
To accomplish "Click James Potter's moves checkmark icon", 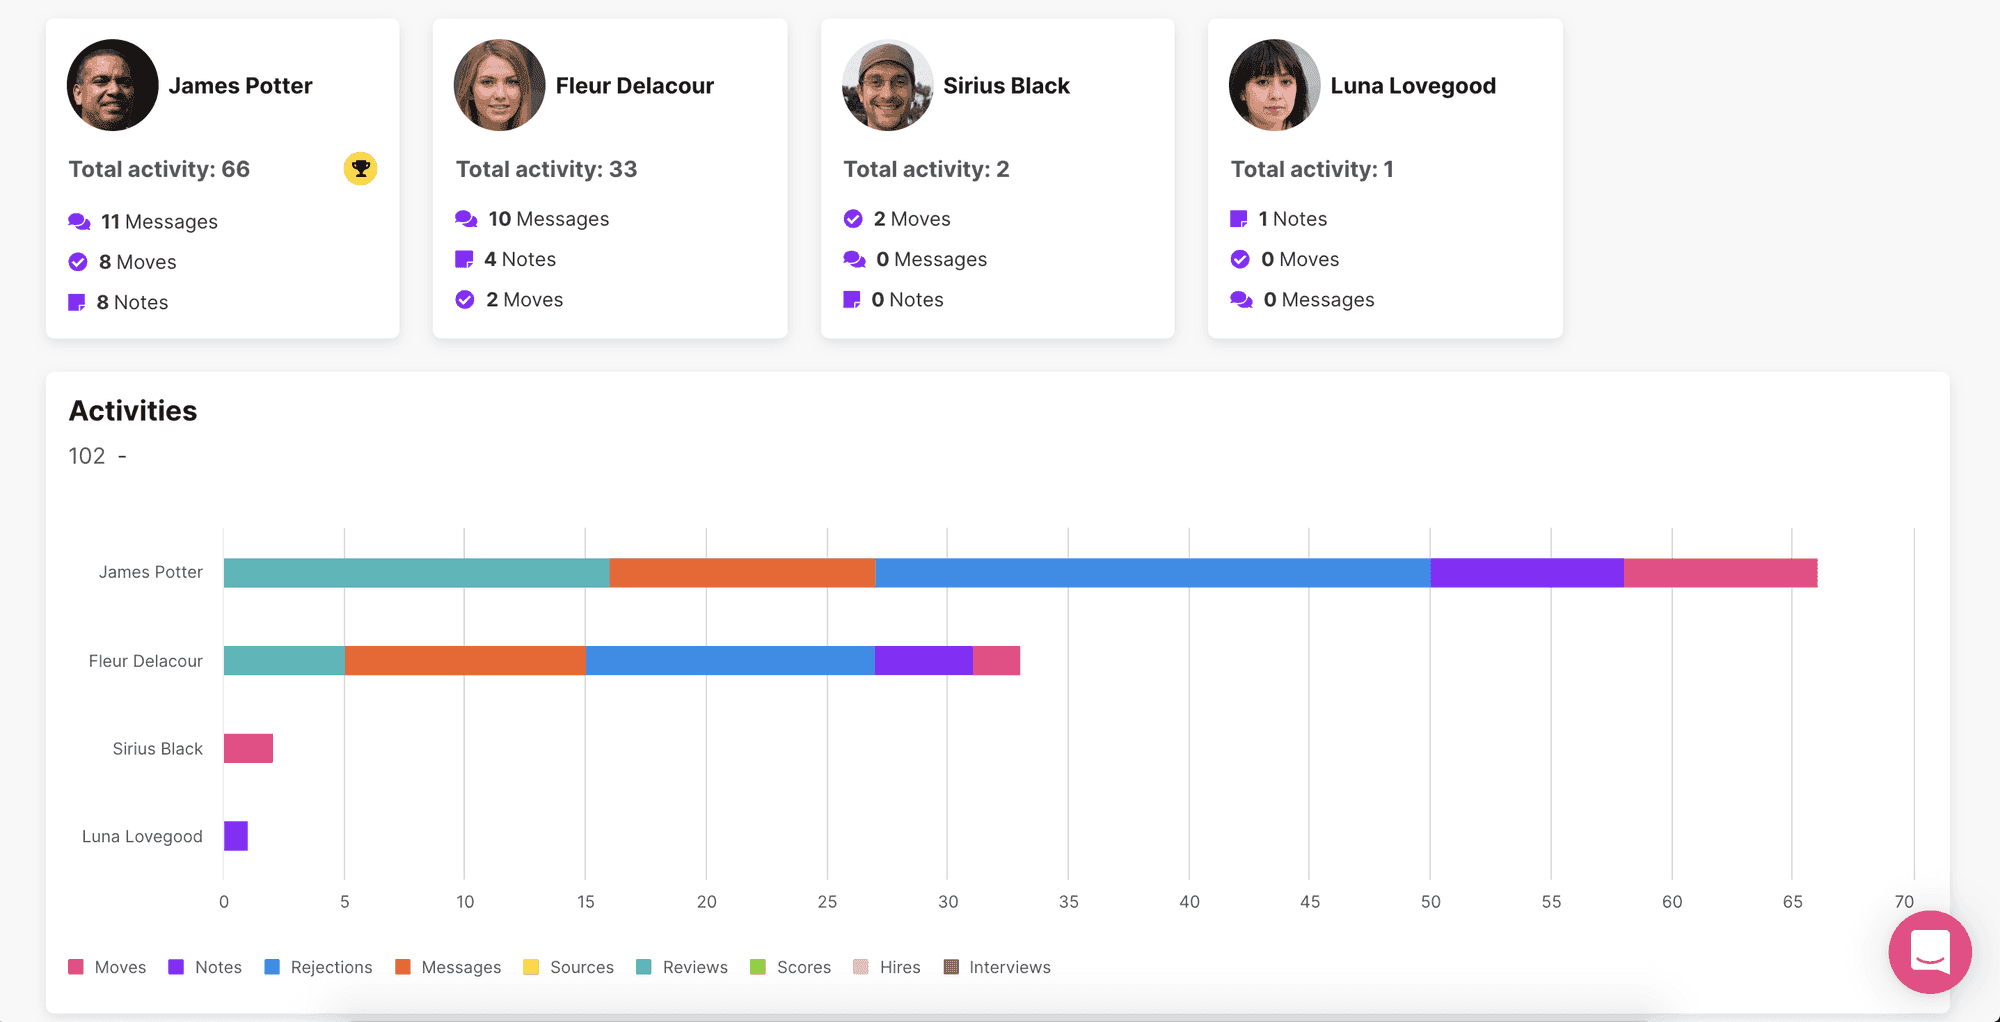I will click(x=78, y=262).
